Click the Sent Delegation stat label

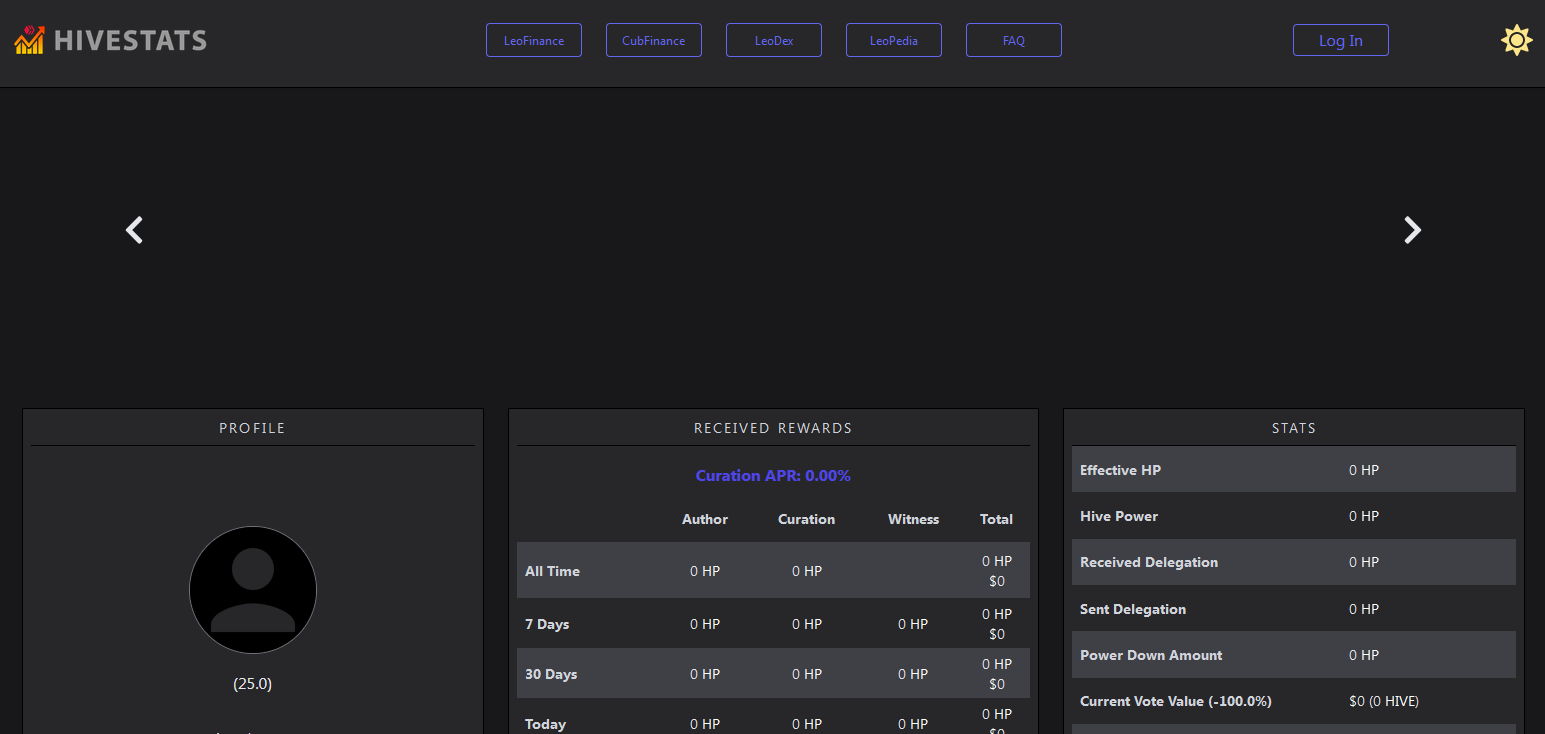[1133, 609]
